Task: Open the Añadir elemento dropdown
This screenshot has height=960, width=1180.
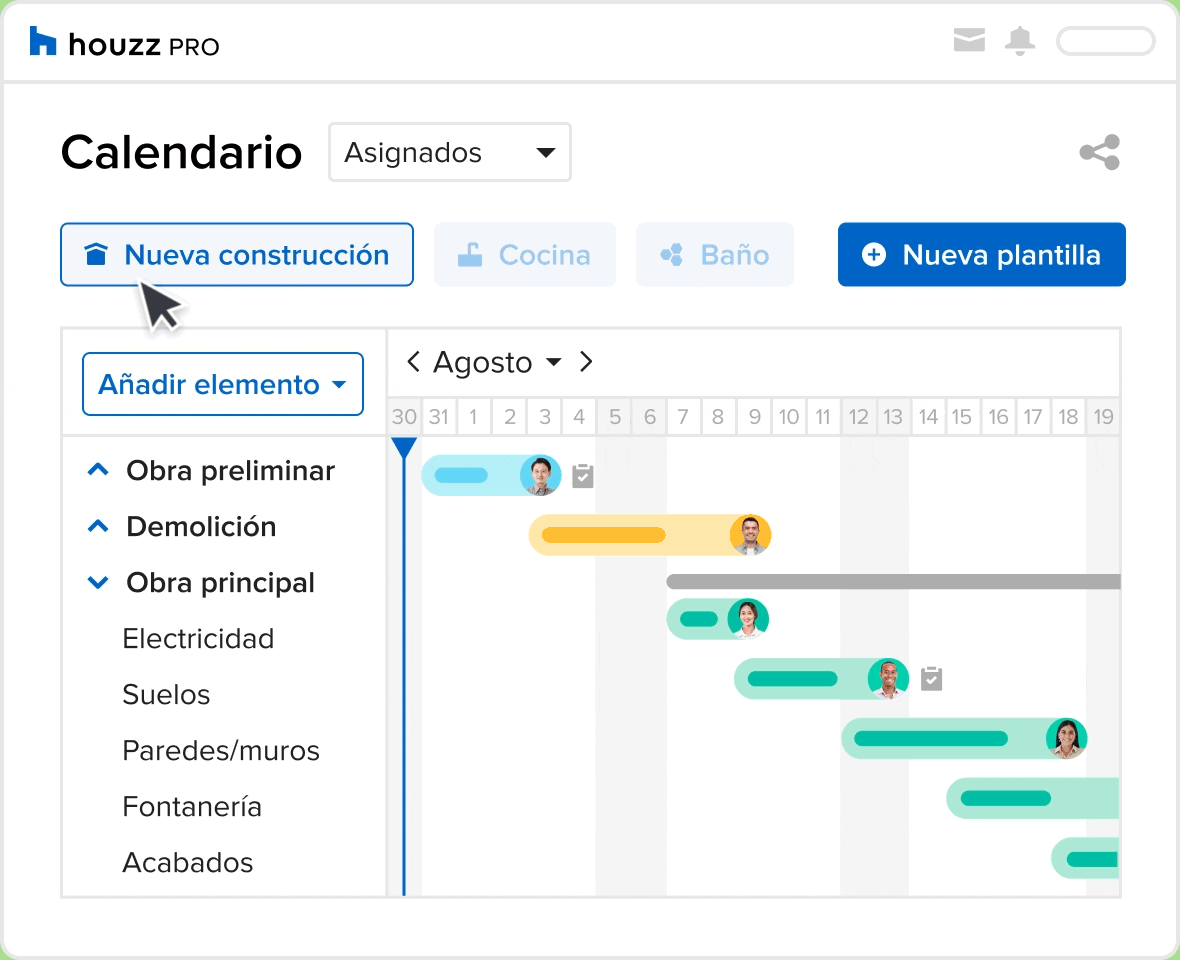Action: click(222, 384)
